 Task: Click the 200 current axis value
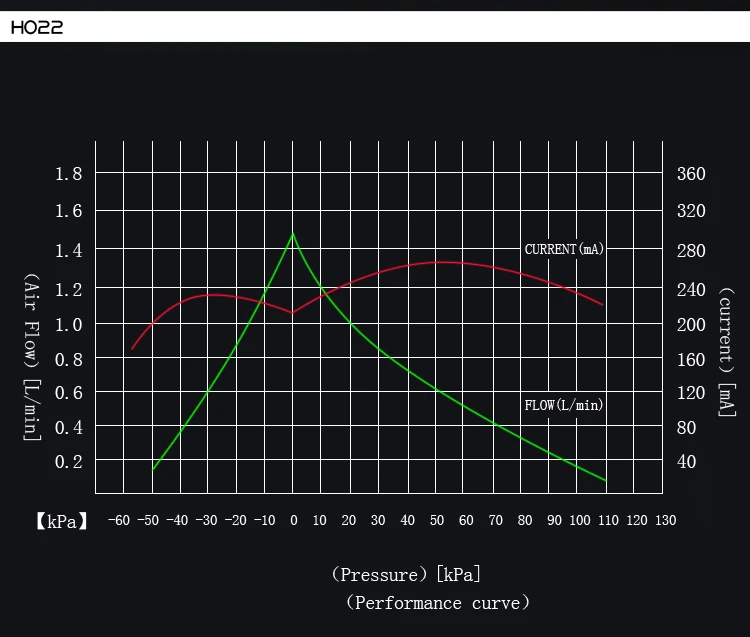click(691, 325)
